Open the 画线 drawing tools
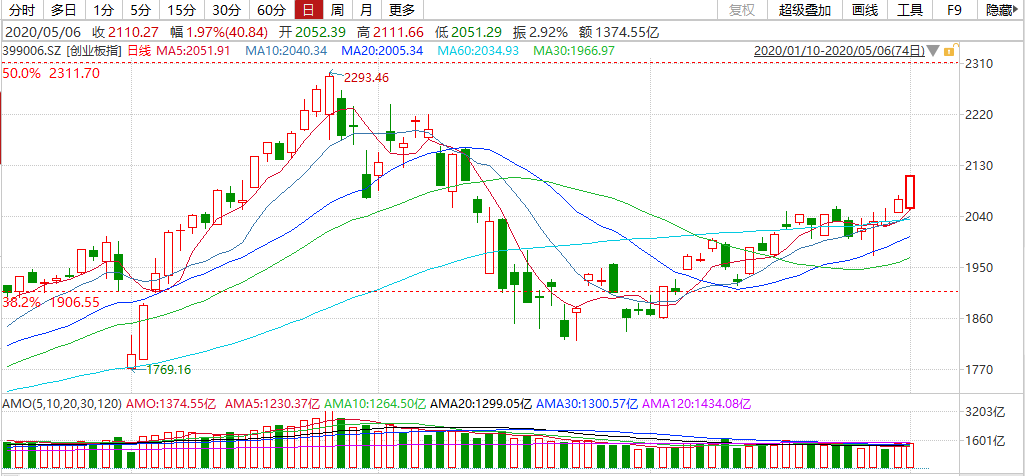The image size is (1025, 476). coord(864,10)
